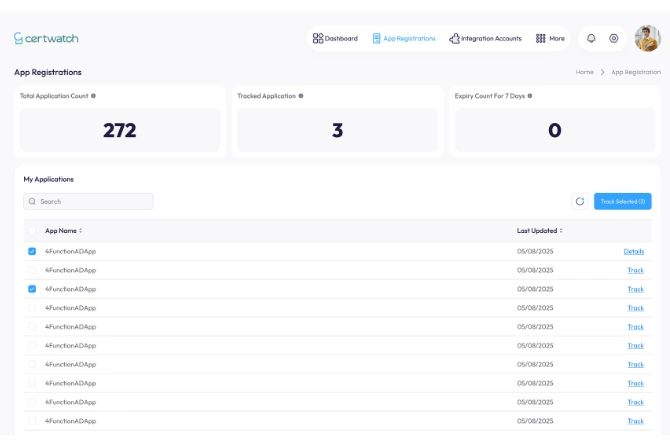The width and height of the screenshot is (670, 447).
Task: Open the App Registrations nav item
Action: click(x=404, y=38)
